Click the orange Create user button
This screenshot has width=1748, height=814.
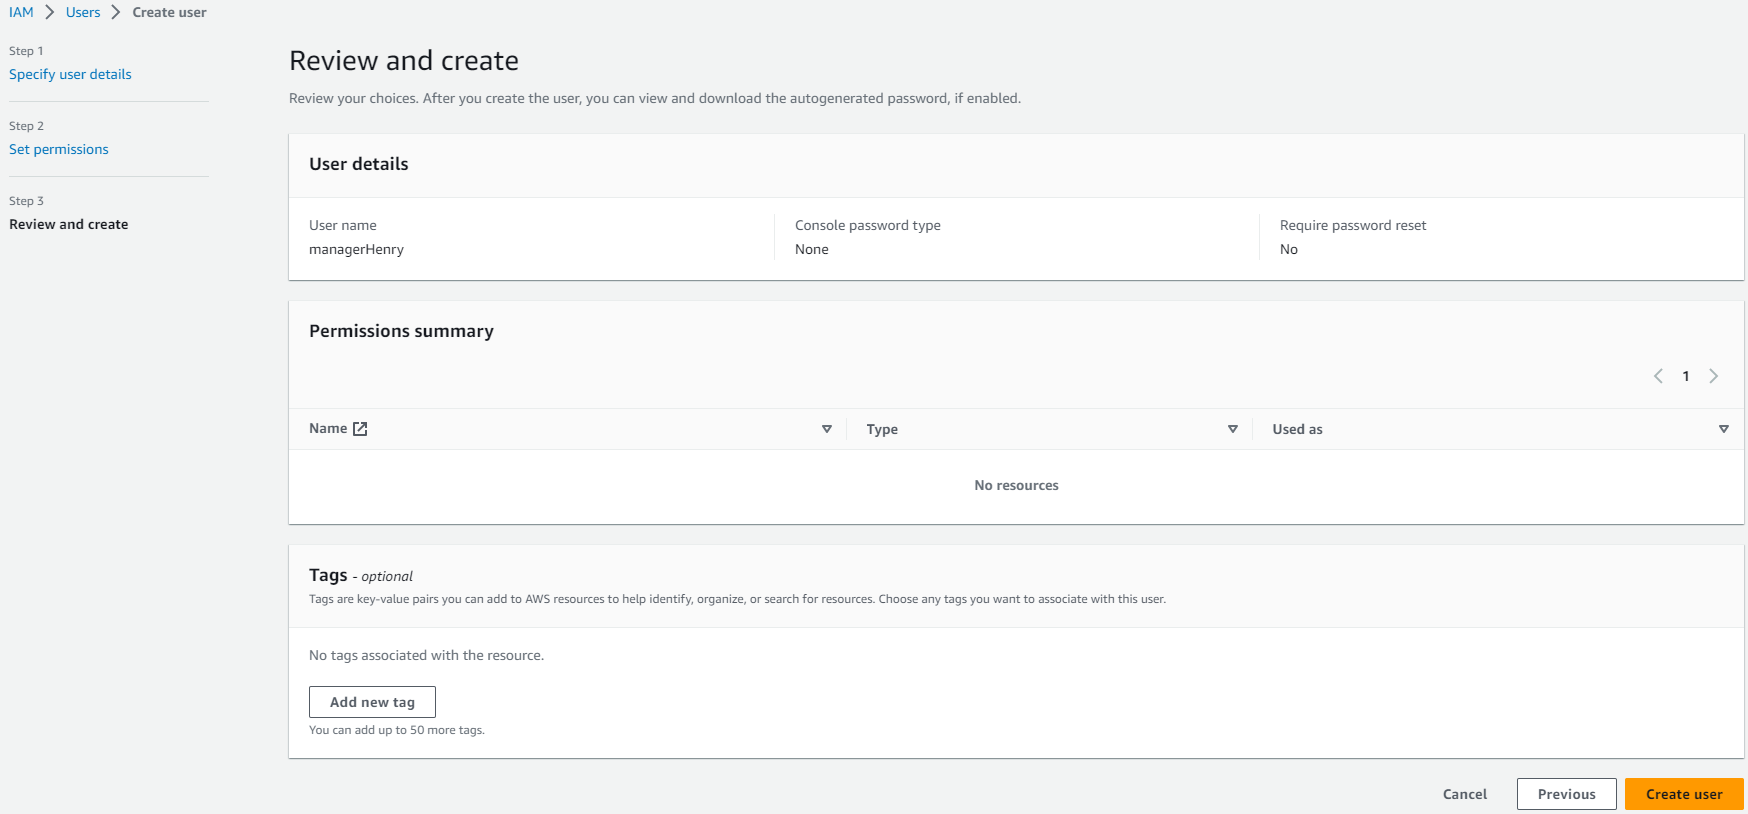1684,794
